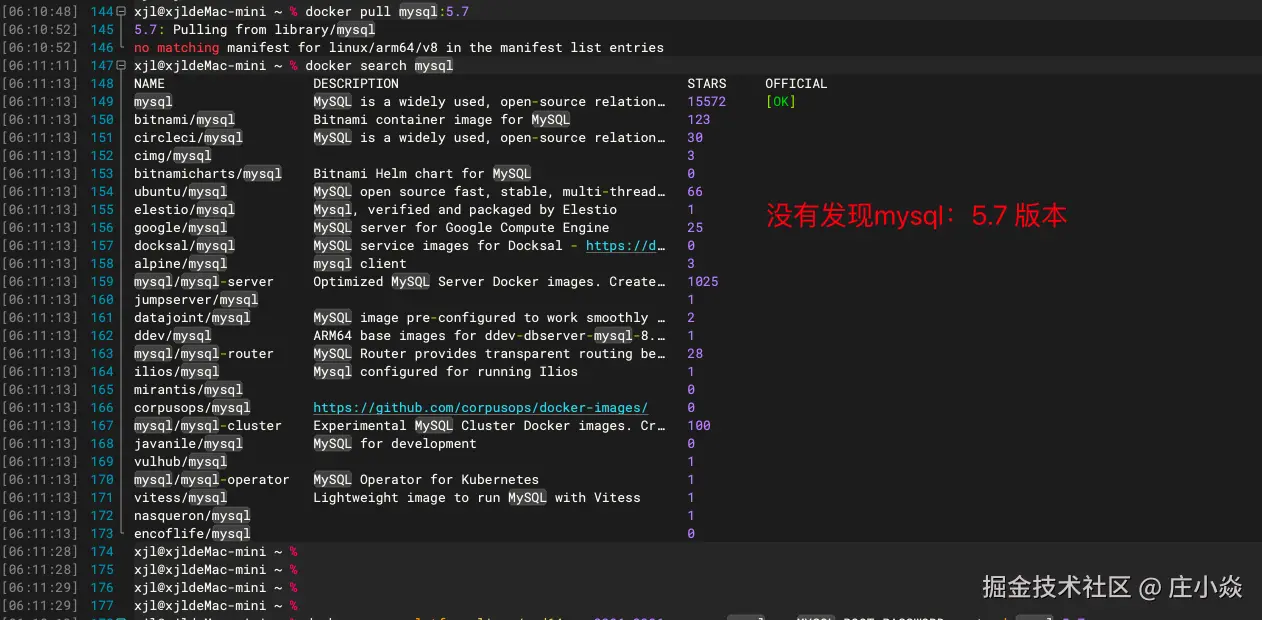
Task: Select the elestio/mysql image name
Action: pos(184,210)
